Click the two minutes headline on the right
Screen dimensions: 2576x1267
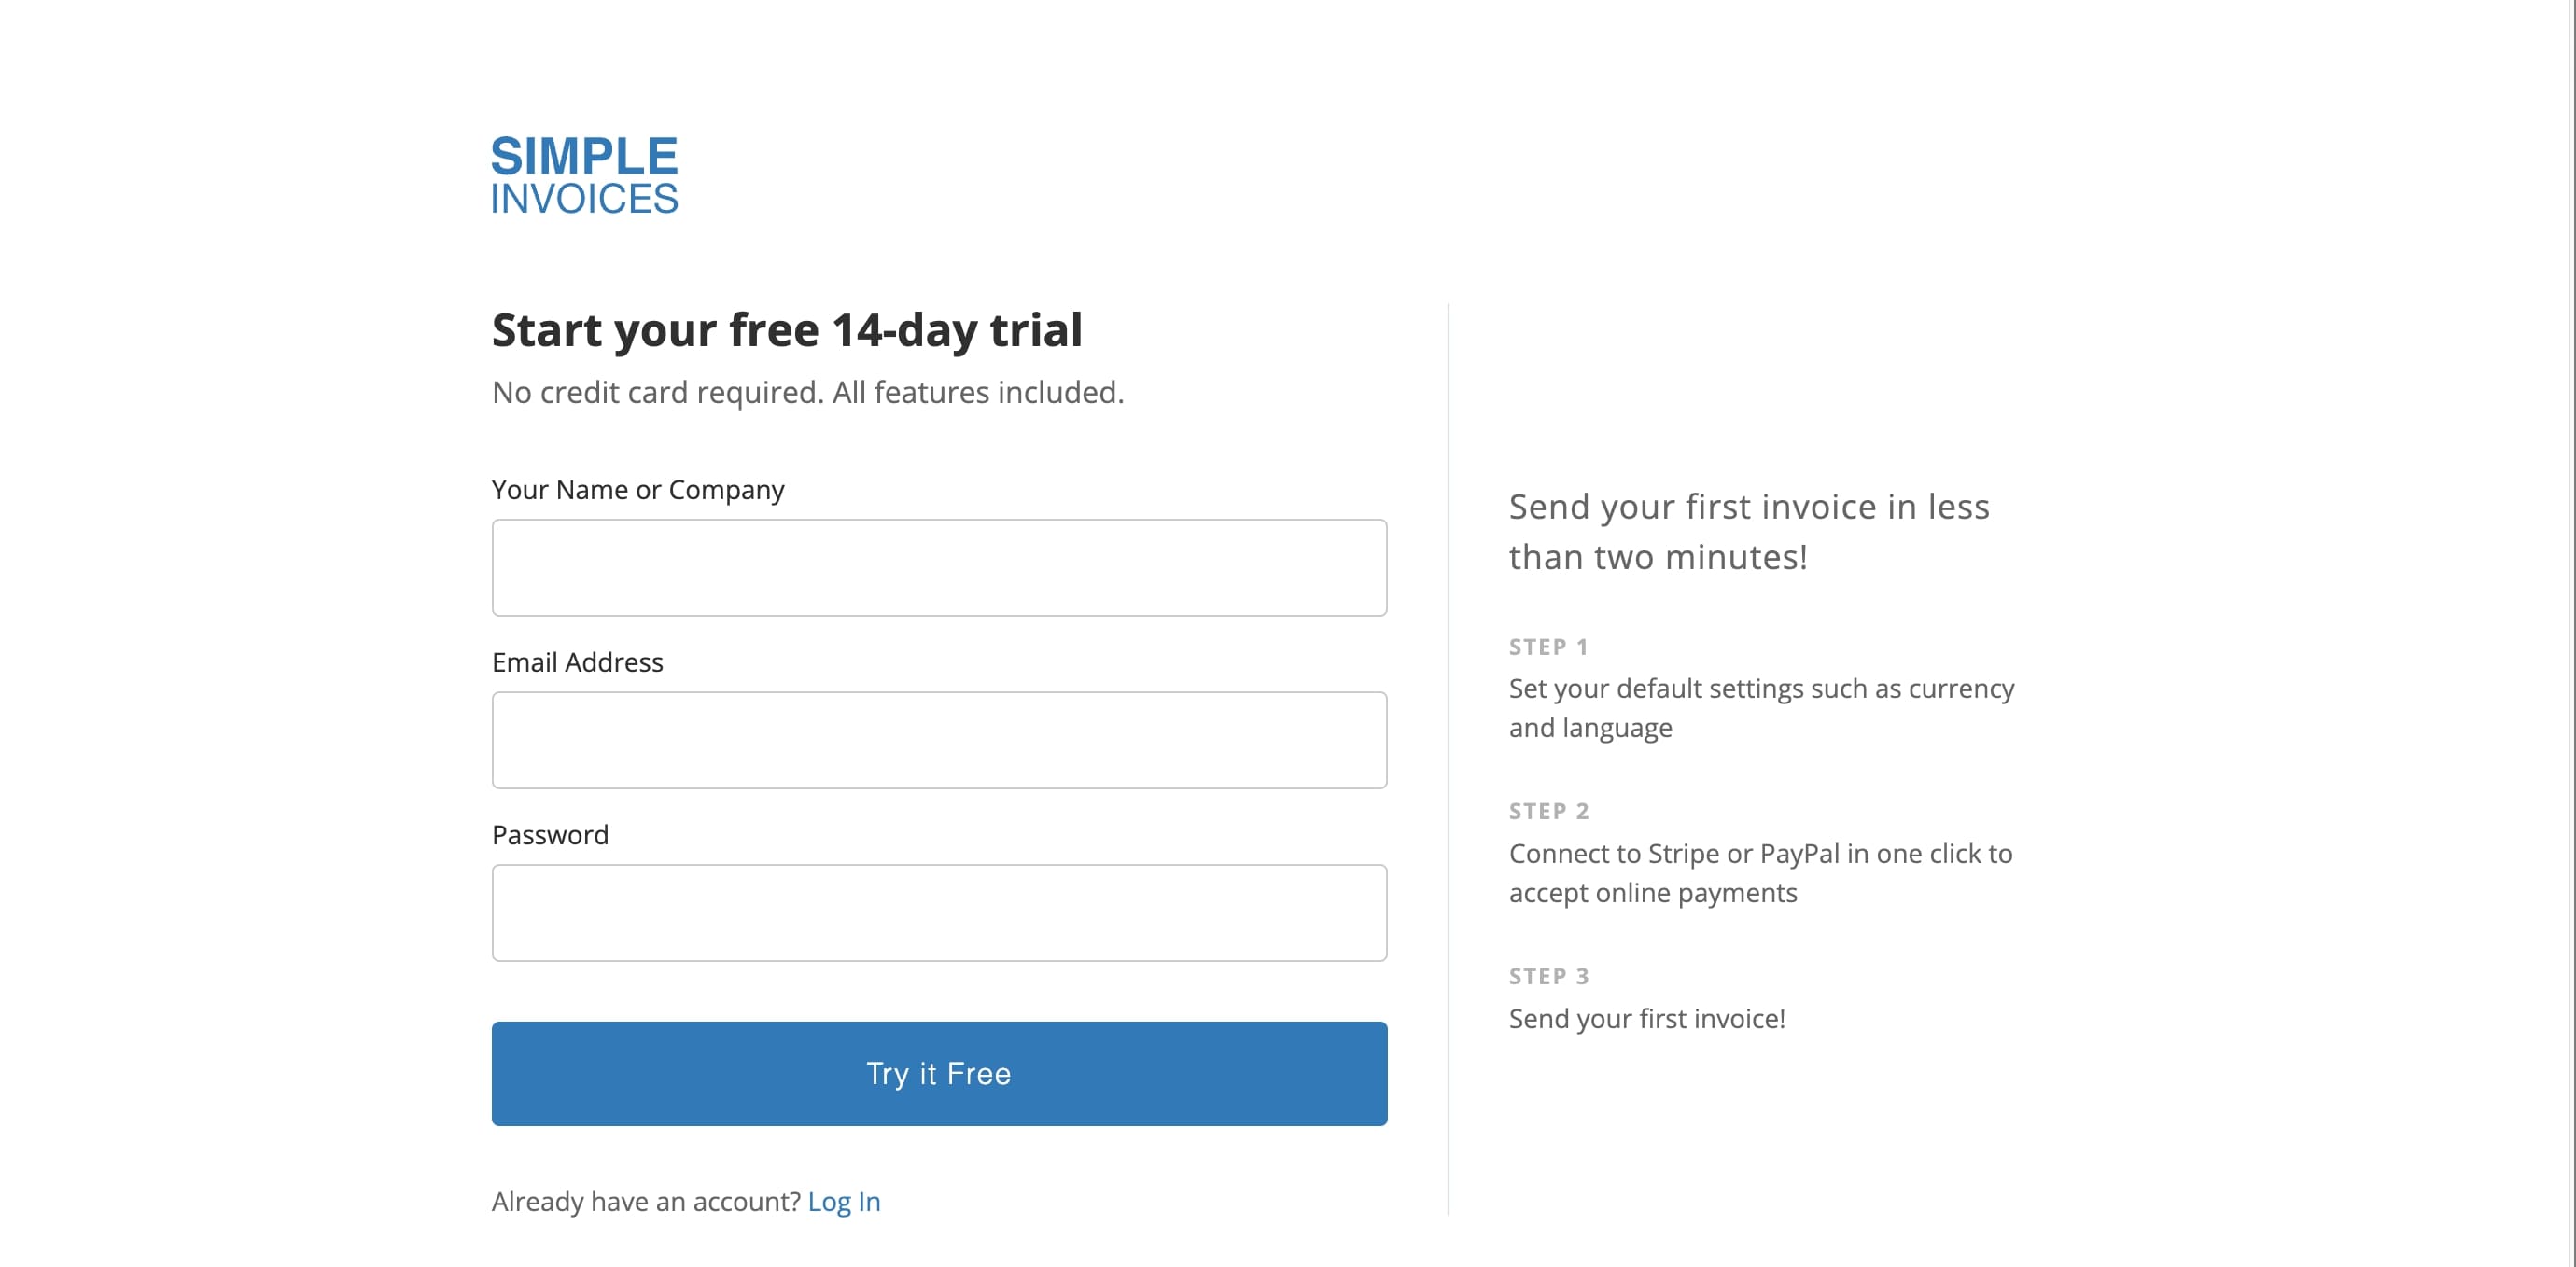(1748, 531)
